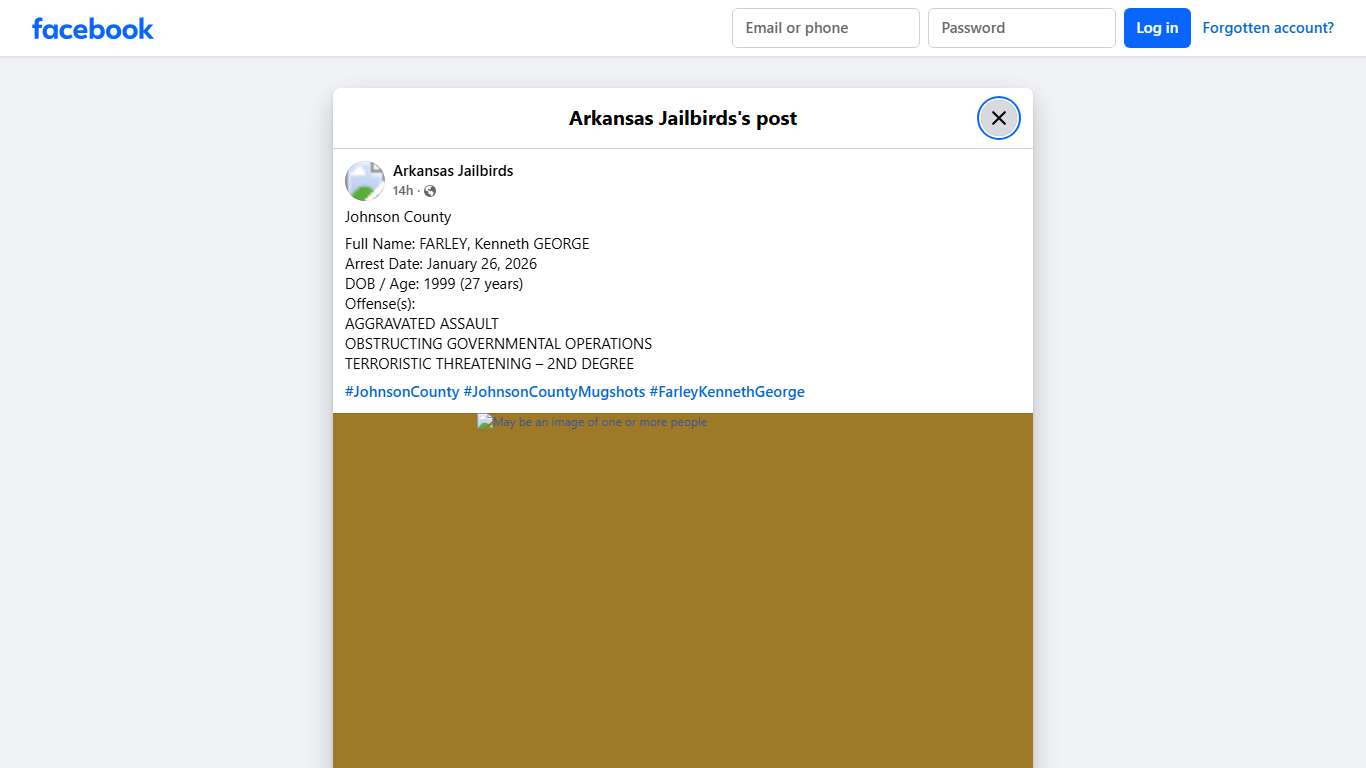Screen dimensions: 1366x768
Task: Click the 14h post timestamp
Action: 402,191
